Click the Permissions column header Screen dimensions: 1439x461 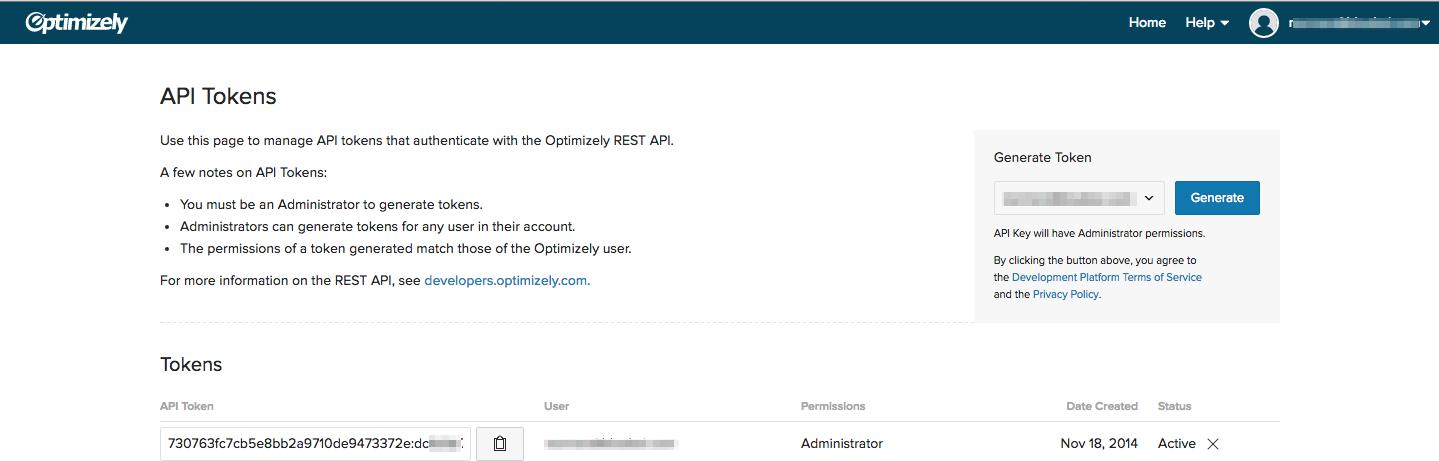[x=833, y=406]
